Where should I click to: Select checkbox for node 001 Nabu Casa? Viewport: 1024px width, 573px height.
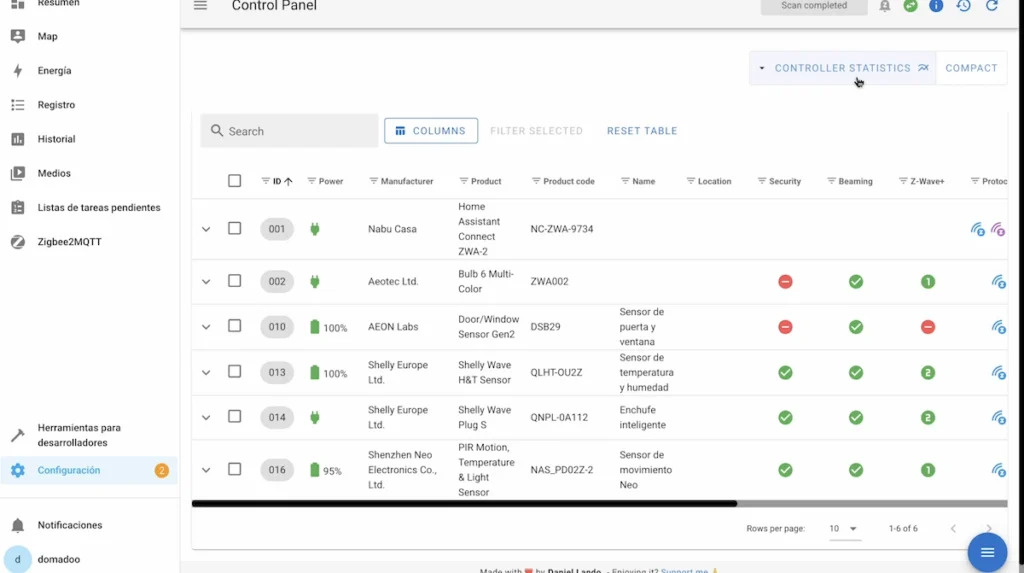(x=234, y=229)
